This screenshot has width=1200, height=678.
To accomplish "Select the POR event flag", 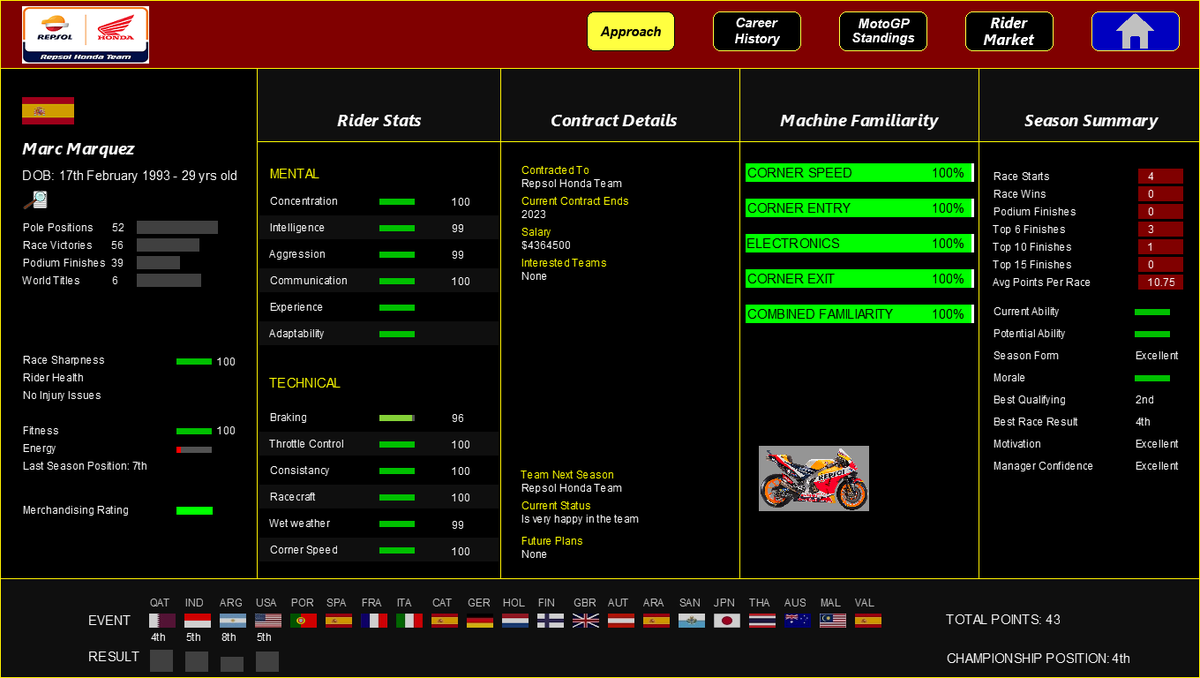I will (303, 620).
